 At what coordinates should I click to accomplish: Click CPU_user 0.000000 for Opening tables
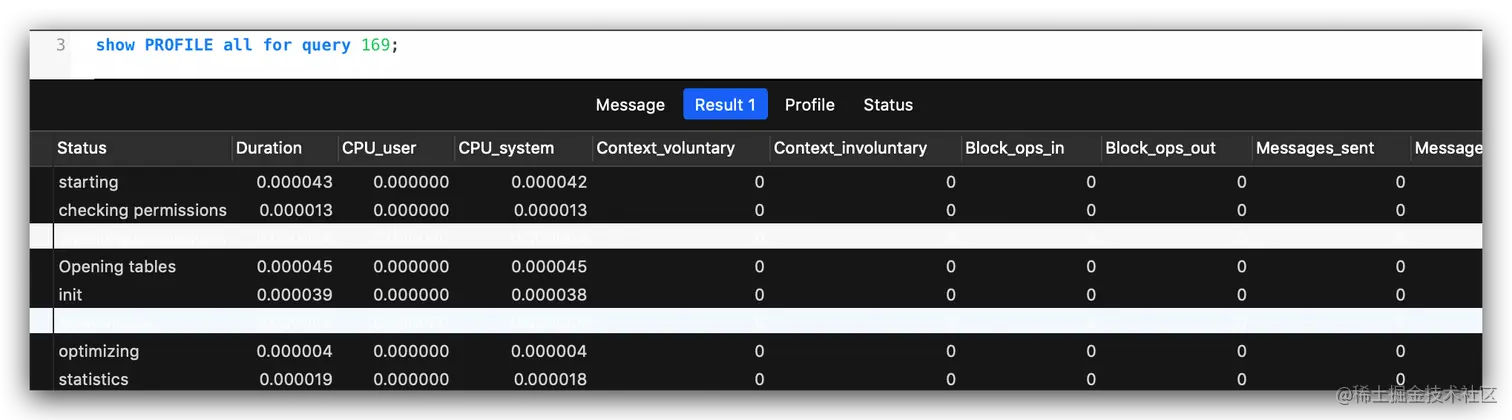point(411,267)
